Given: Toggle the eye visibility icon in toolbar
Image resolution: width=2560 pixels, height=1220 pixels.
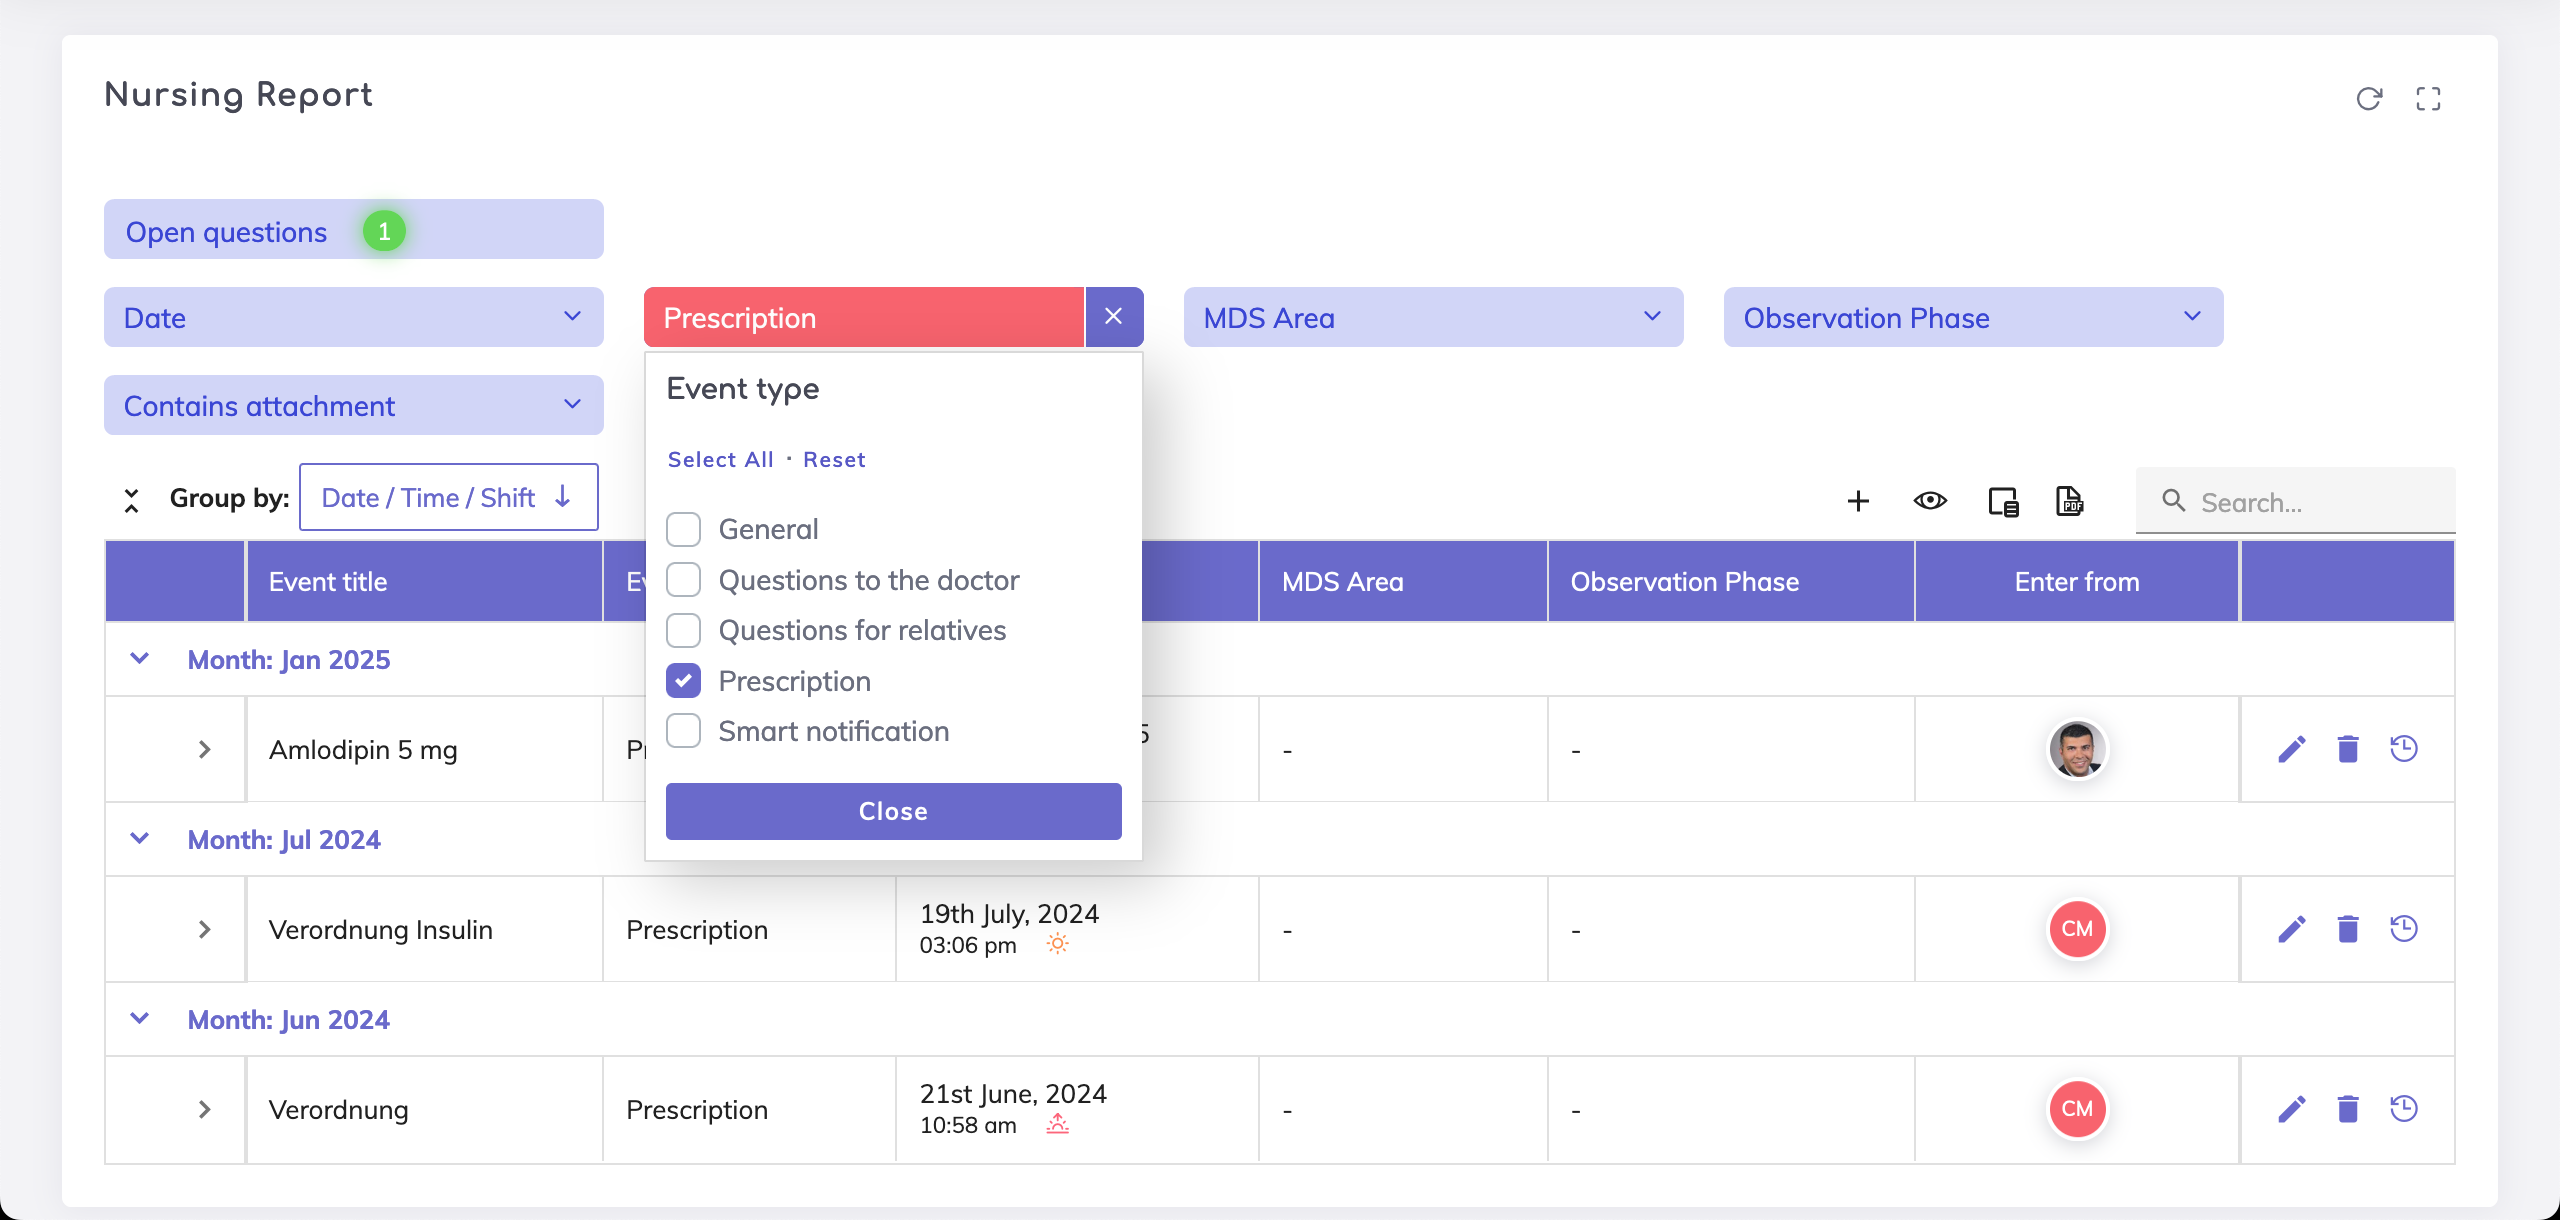Looking at the screenshot, I should pyautogui.click(x=1930, y=501).
